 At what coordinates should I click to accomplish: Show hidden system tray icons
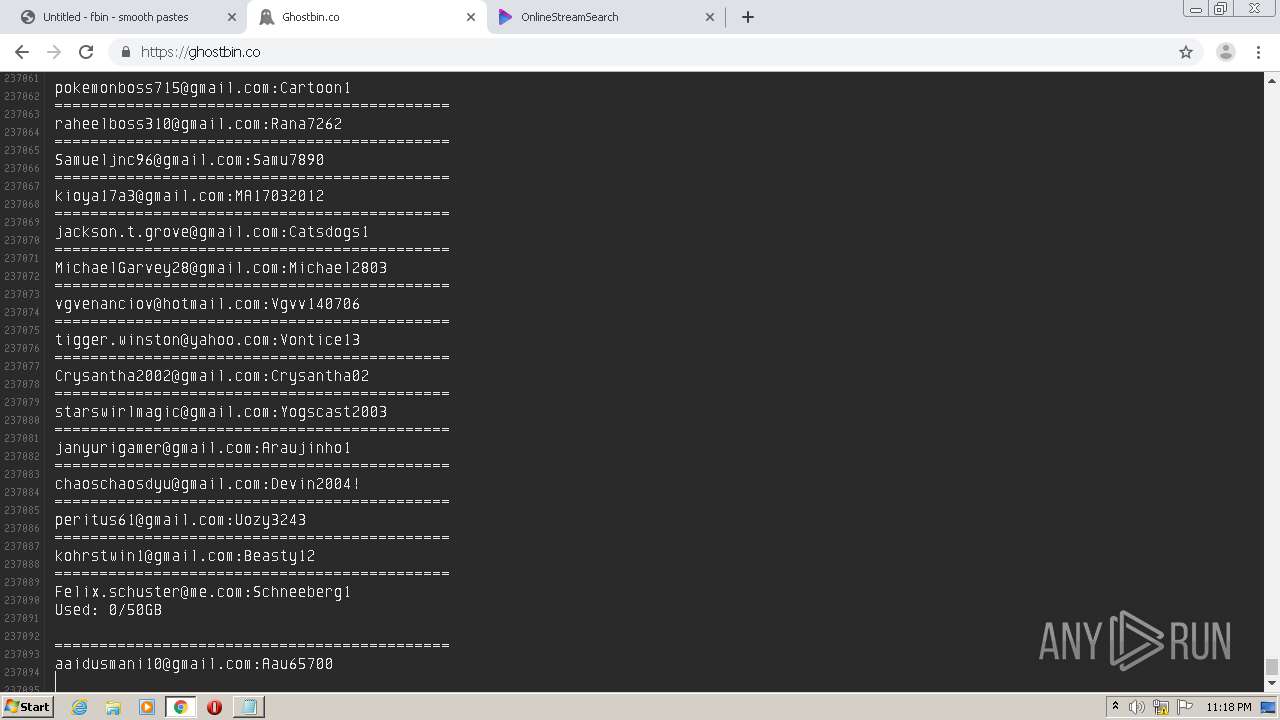tap(1115, 706)
